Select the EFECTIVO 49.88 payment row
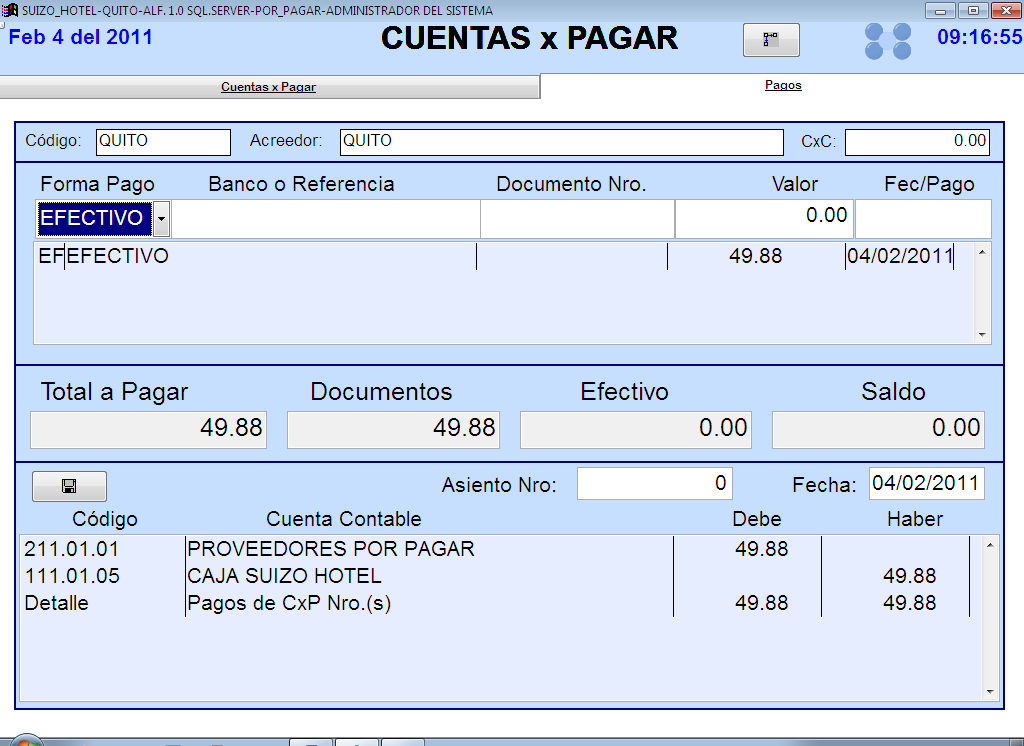 point(500,256)
